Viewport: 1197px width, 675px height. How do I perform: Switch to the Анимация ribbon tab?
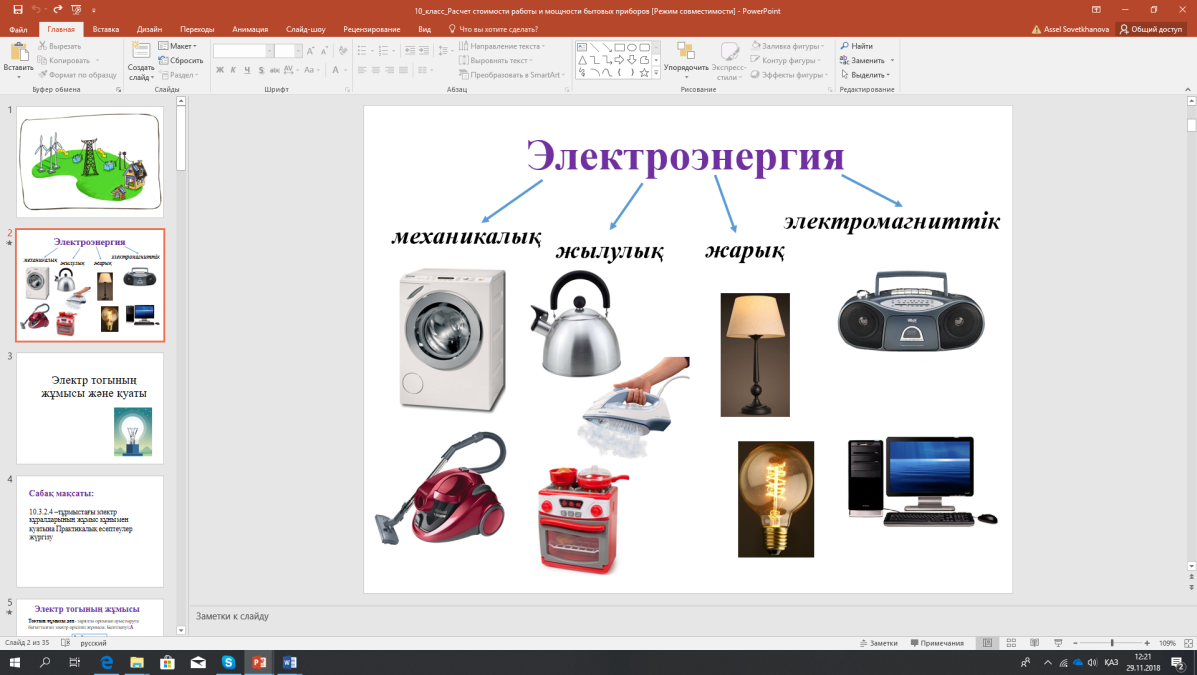coord(250,29)
